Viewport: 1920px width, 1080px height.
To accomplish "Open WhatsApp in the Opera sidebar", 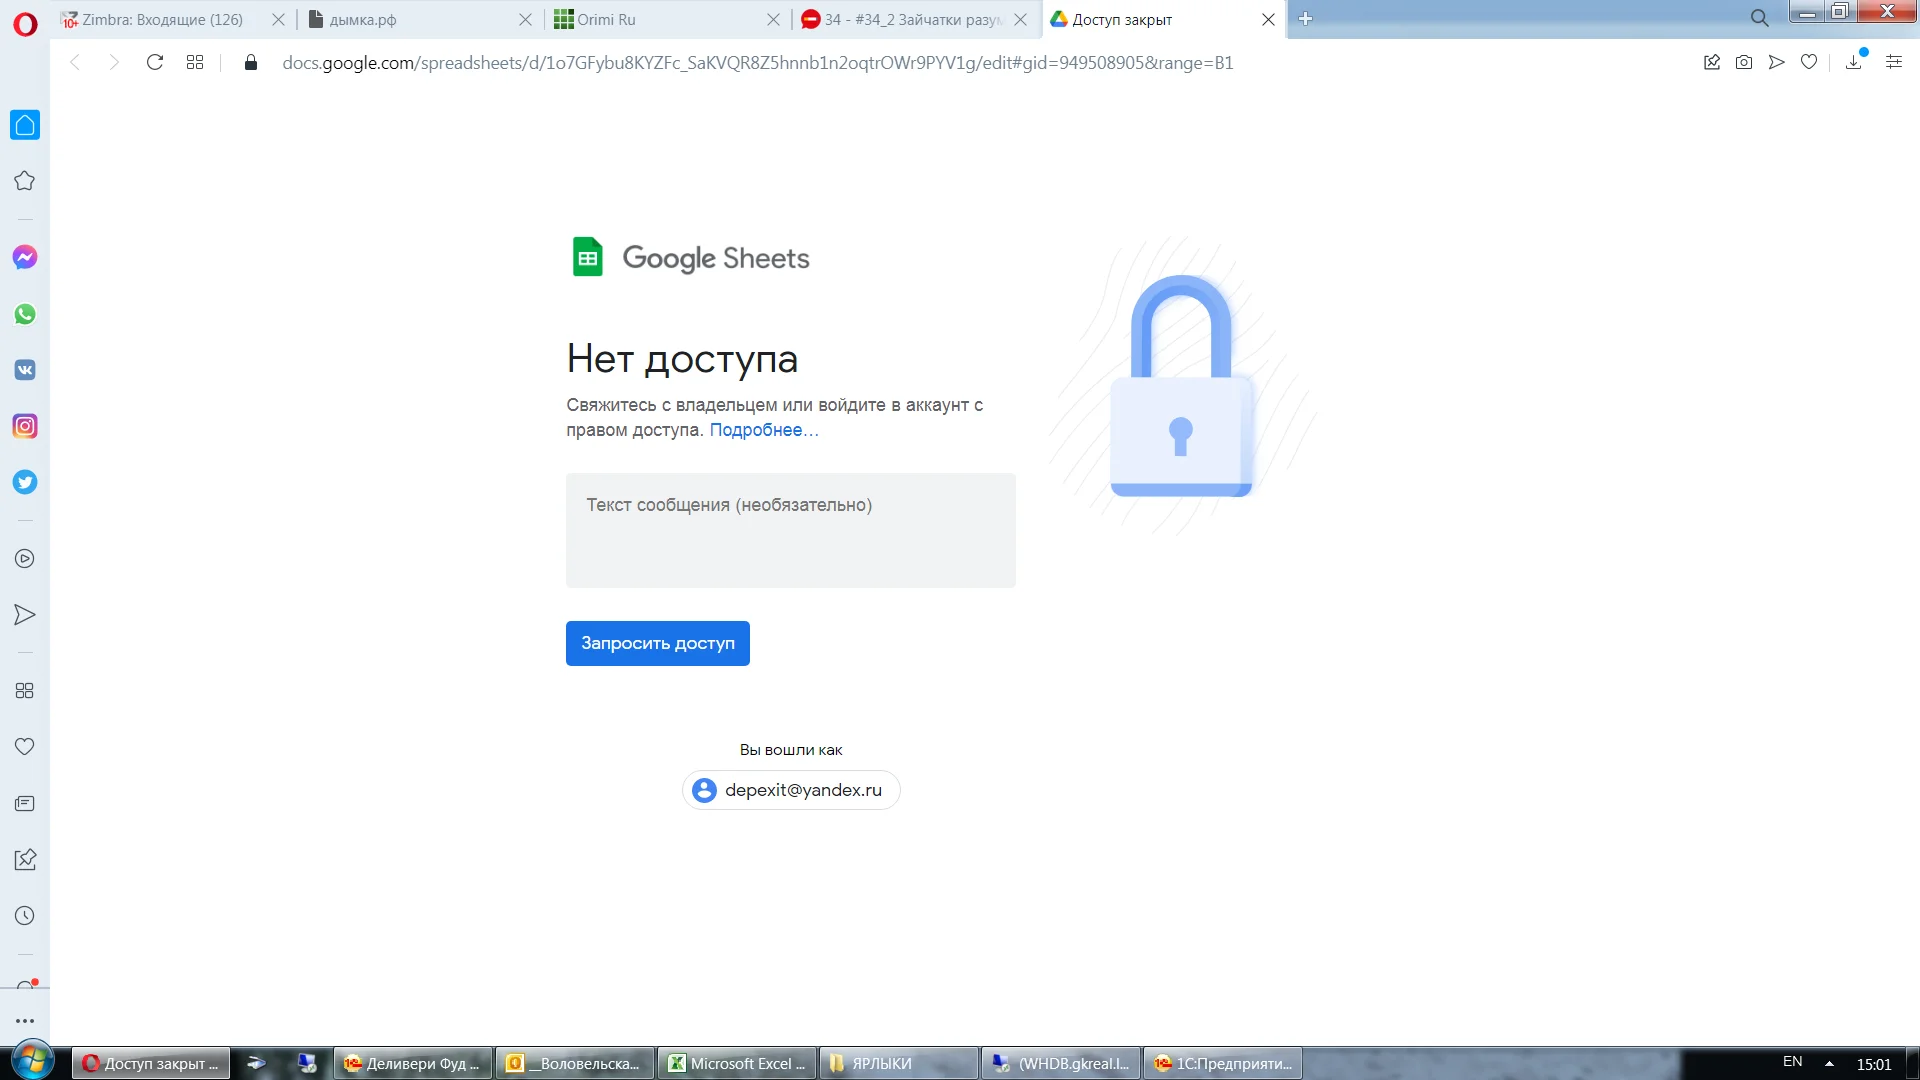I will [x=25, y=314].
